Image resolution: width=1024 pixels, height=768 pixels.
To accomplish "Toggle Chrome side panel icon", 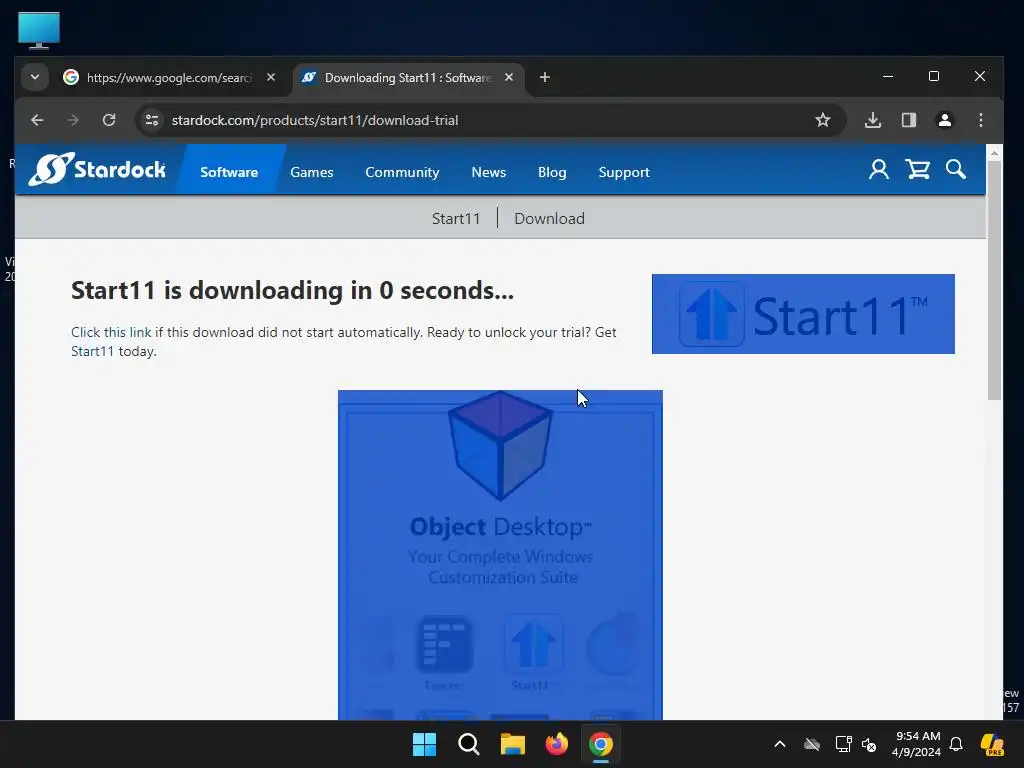I will click(x=909, y=120).
